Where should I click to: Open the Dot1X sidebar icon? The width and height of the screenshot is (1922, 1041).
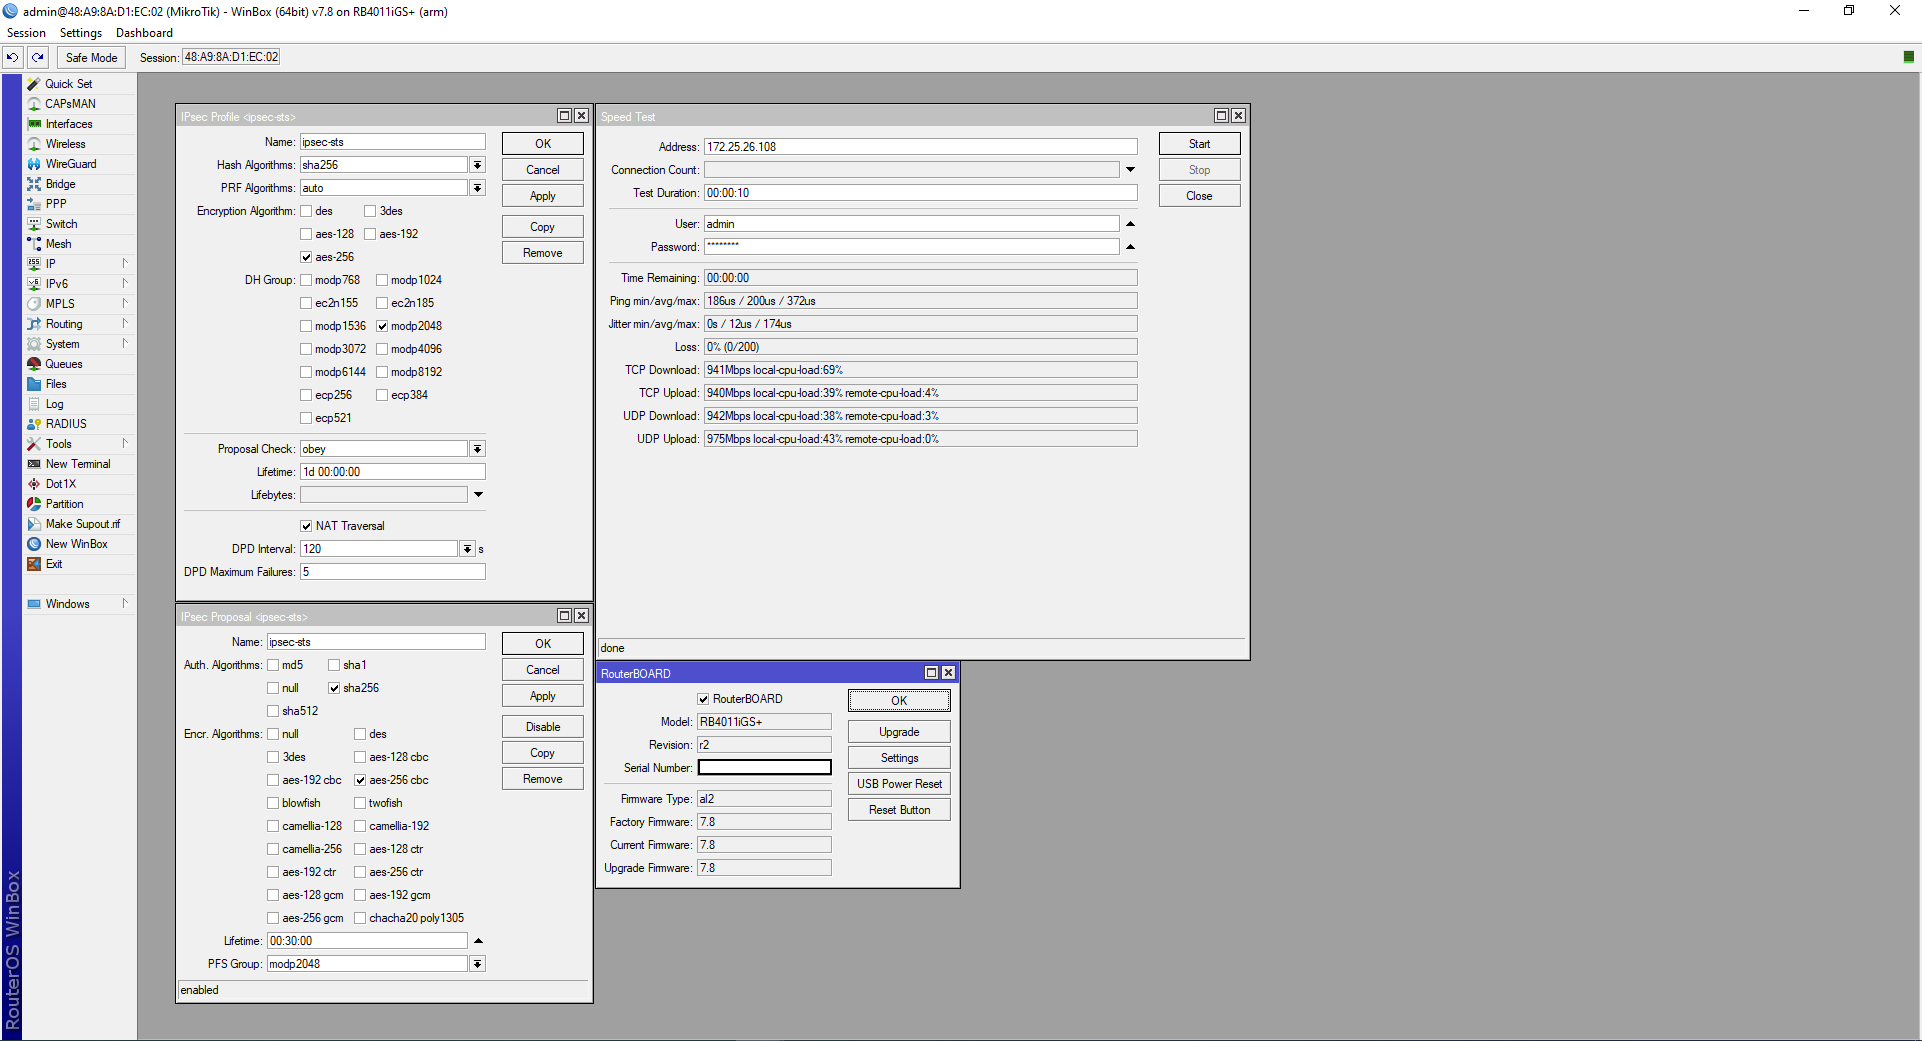coord(34,484)
